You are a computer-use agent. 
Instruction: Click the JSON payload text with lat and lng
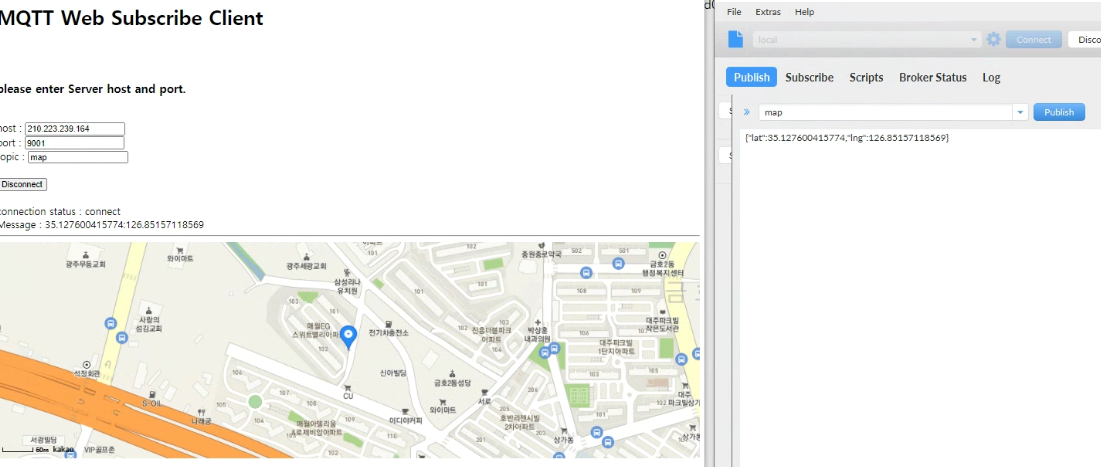click(x=847, y=138)
